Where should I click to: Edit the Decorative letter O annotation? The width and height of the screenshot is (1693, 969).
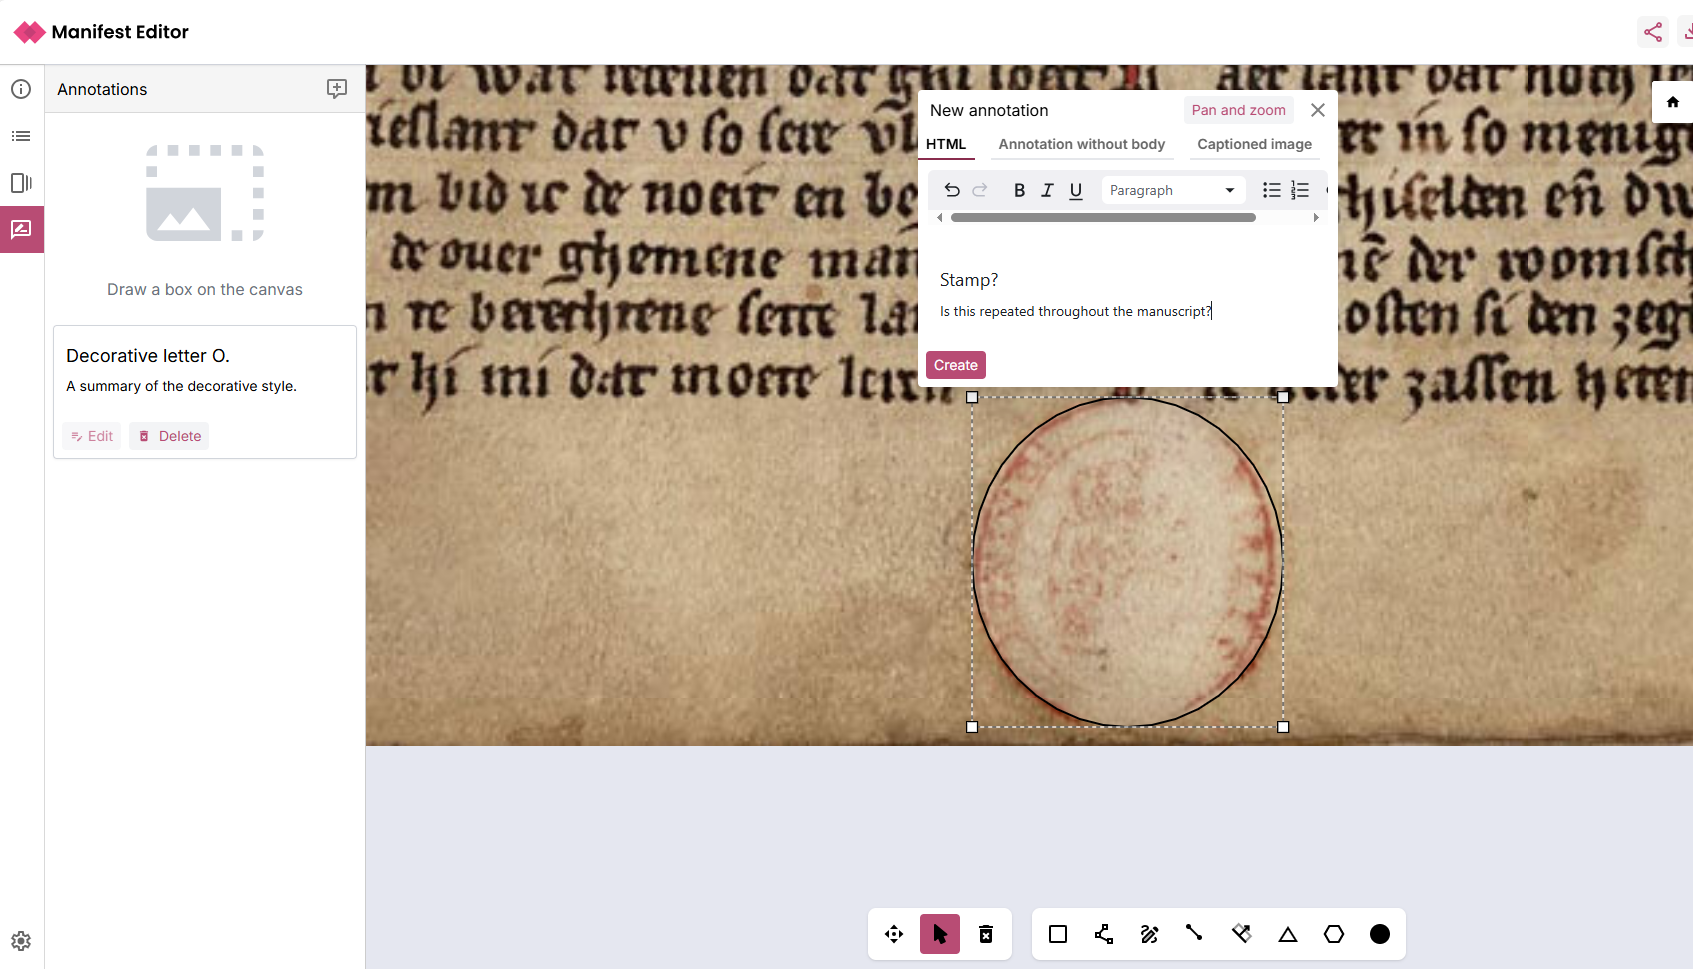coord(91,436)
